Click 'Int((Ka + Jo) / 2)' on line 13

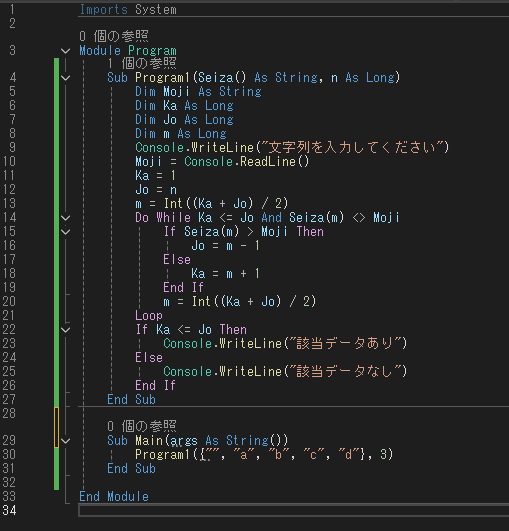226,204
